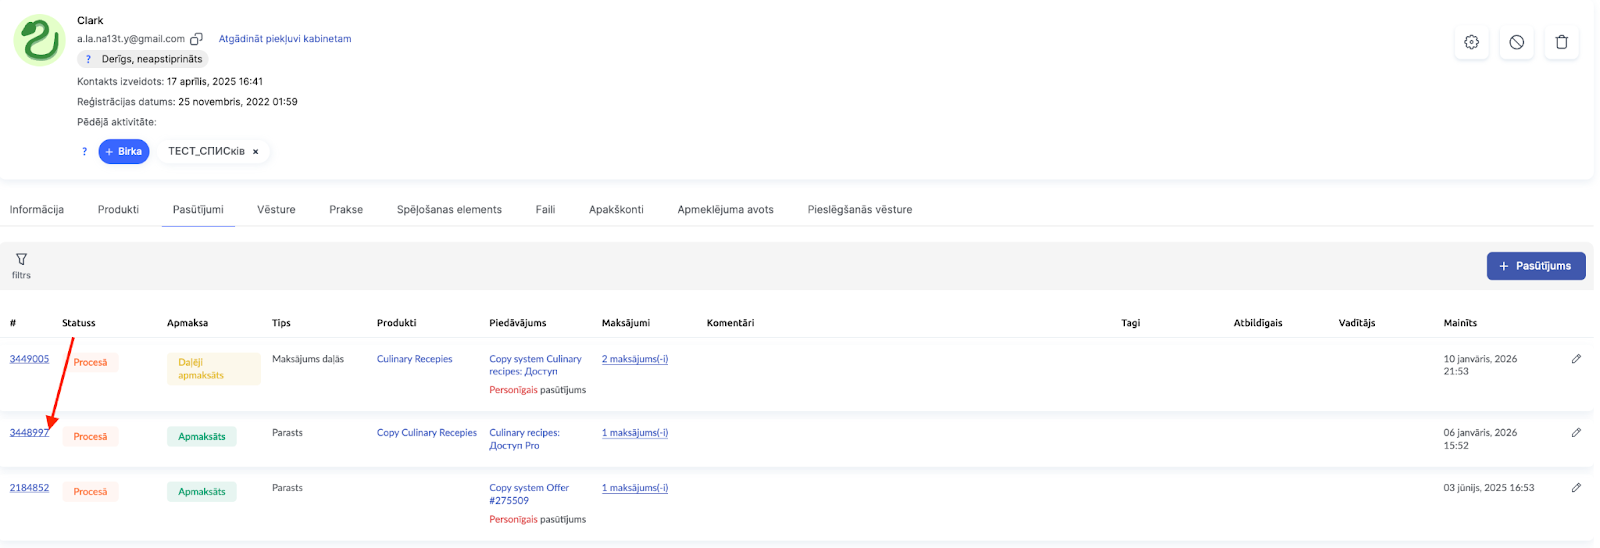1600x548 pixels.
Task: Switch to the Informācija tab
Action: point(37,210)
